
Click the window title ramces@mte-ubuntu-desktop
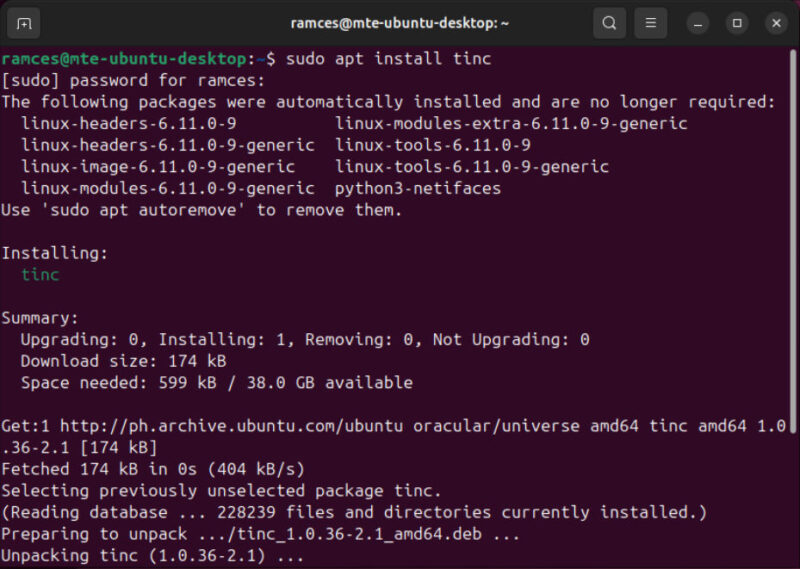399,23
